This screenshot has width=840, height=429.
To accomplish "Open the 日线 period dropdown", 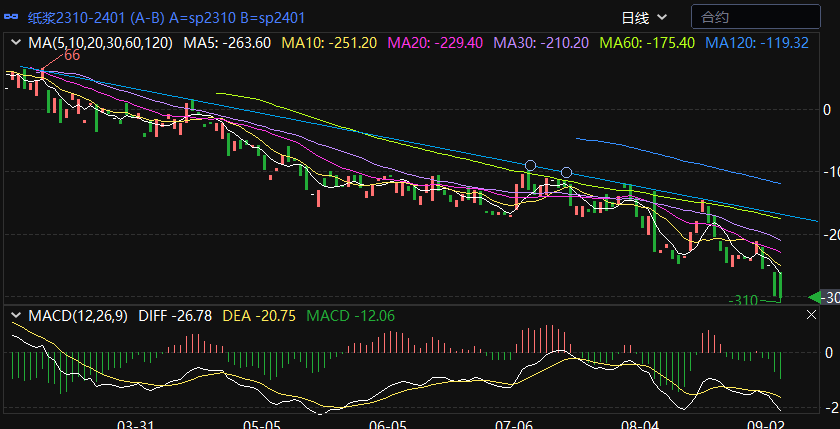I will click(x=642, y=17).
